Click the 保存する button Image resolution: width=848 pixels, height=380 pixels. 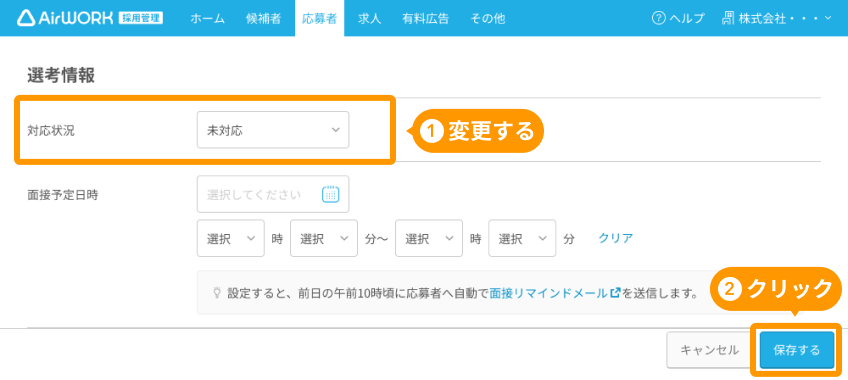(797, 350)
